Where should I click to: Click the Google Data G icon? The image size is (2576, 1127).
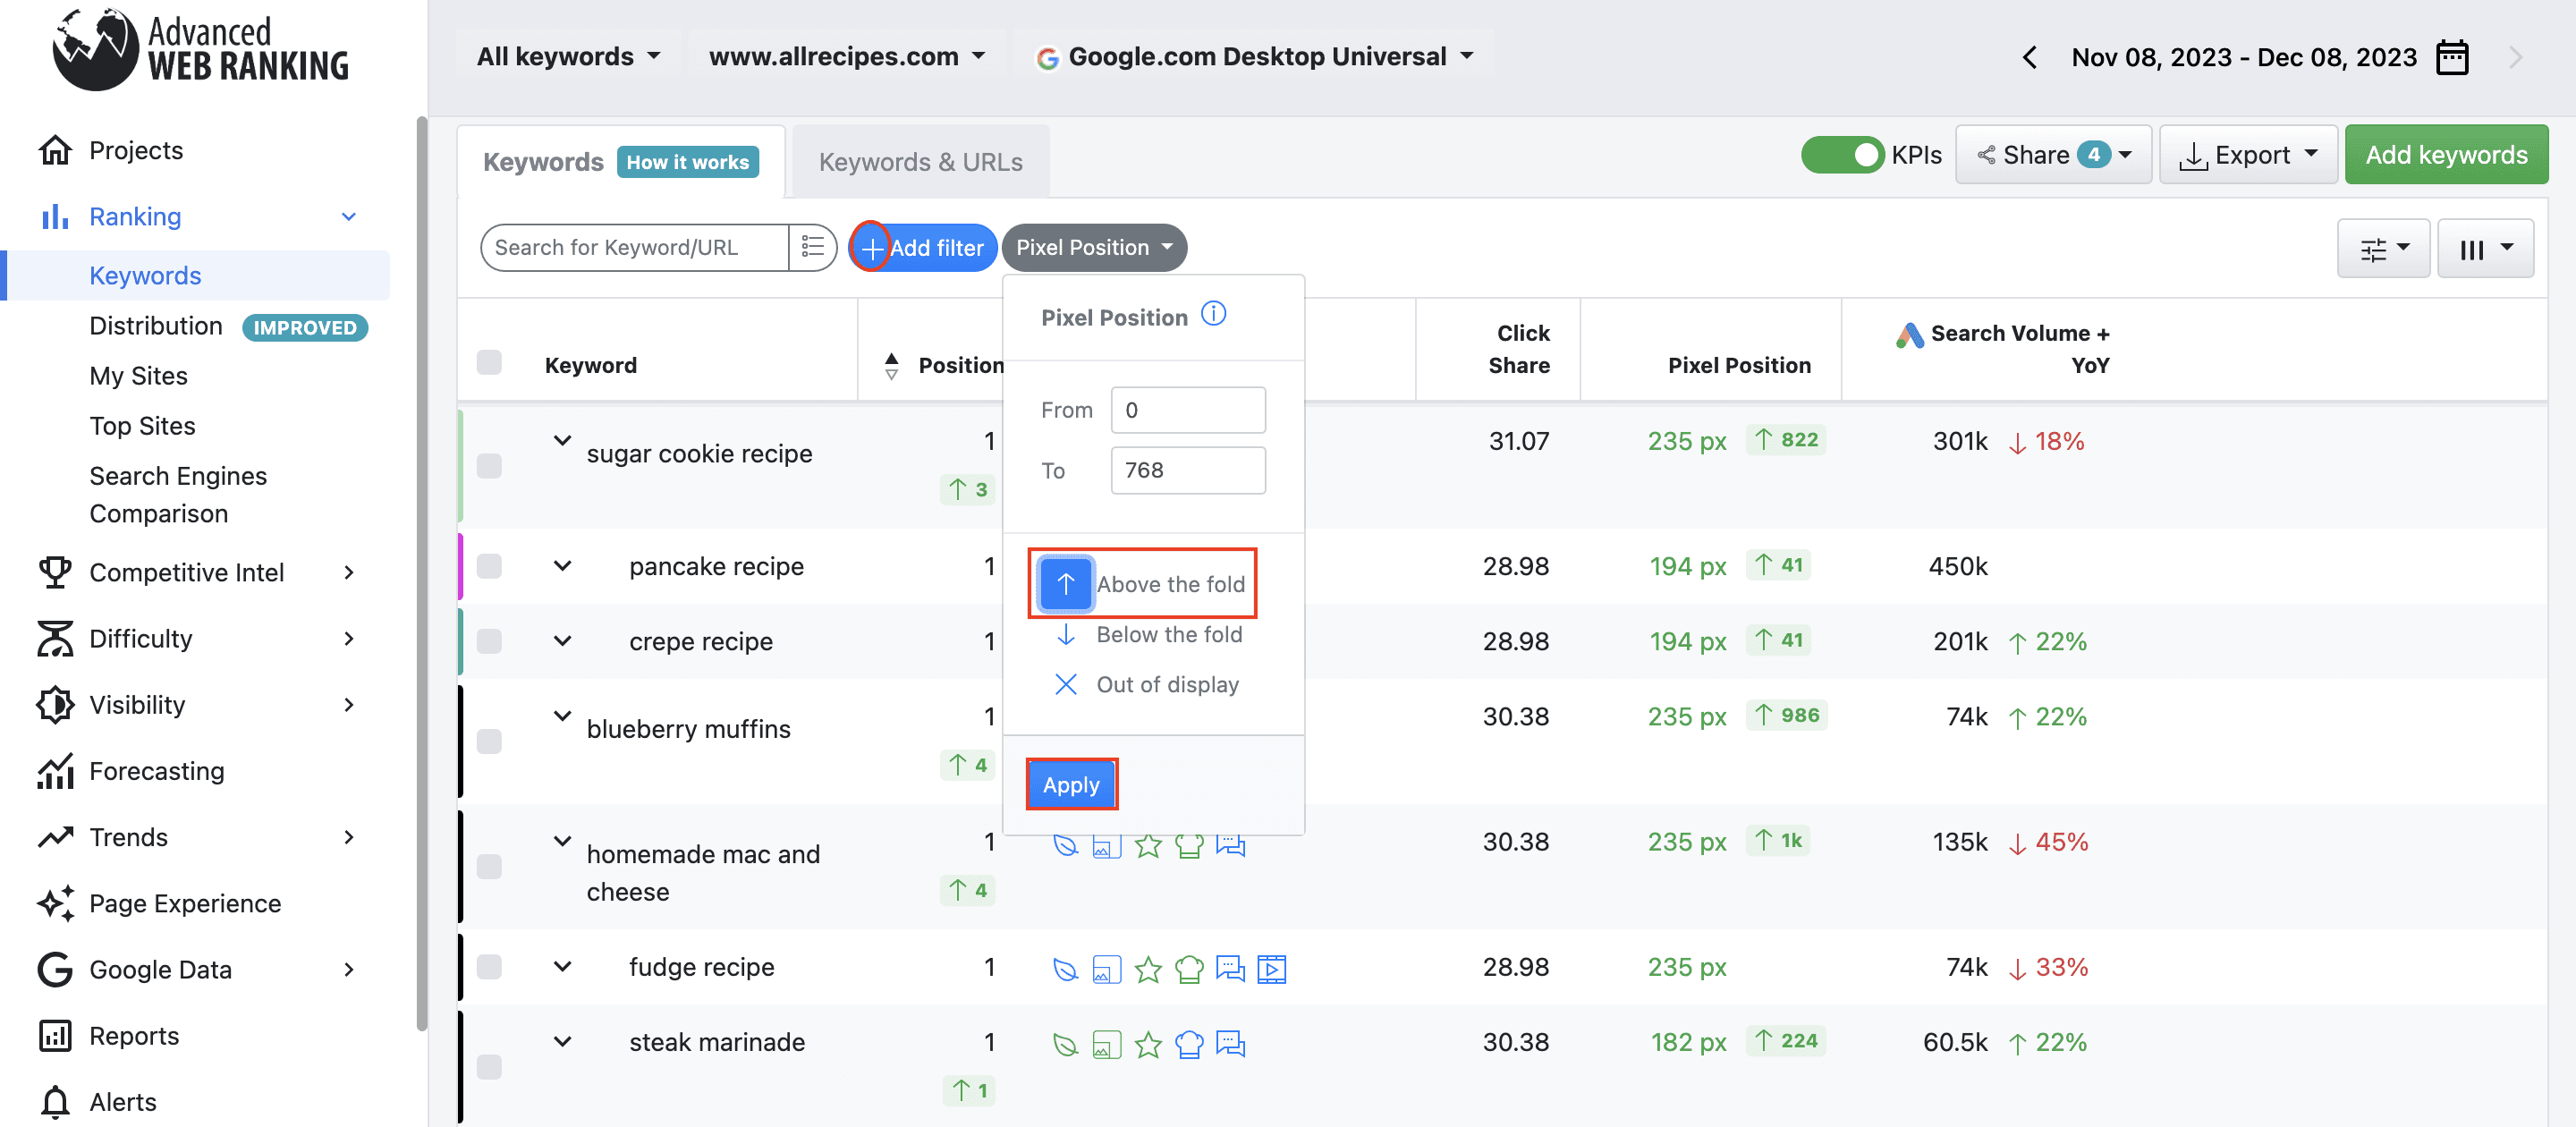(55, 969)
